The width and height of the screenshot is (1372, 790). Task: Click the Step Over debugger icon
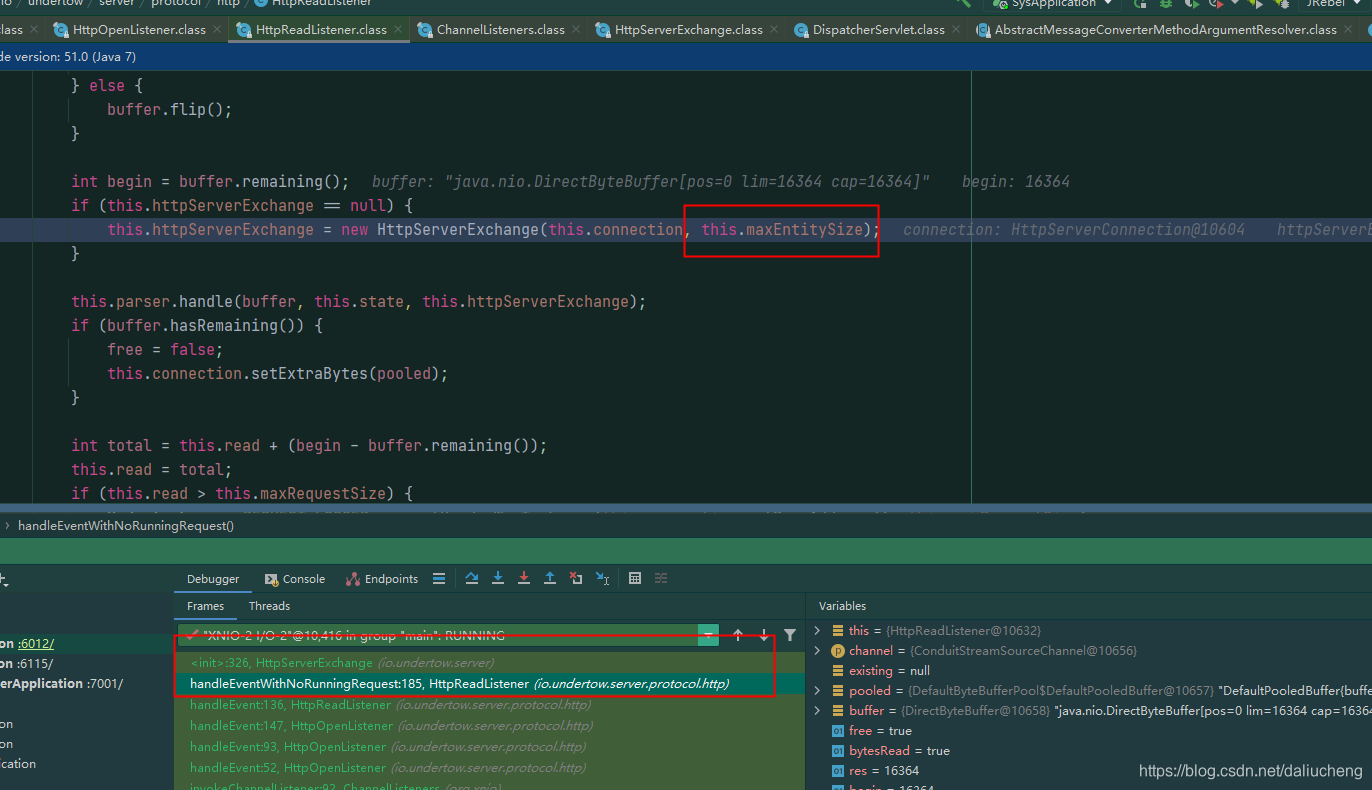point(472,578)
